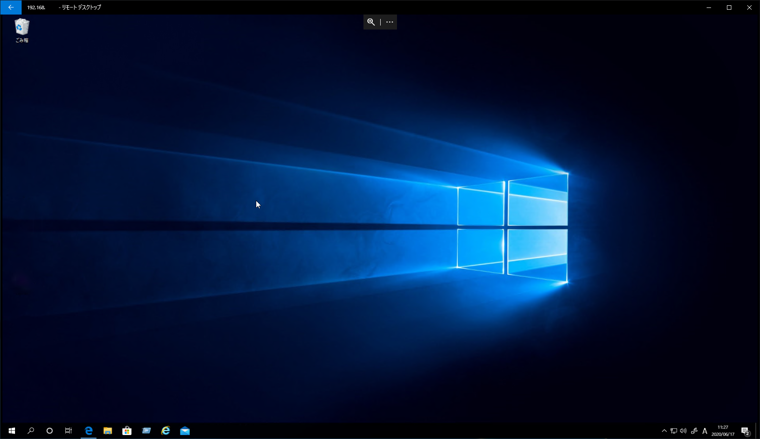Screen dimensions: 760x439
Task: Minimize the Remote Desktop window
Action: (x=709, y=7)
